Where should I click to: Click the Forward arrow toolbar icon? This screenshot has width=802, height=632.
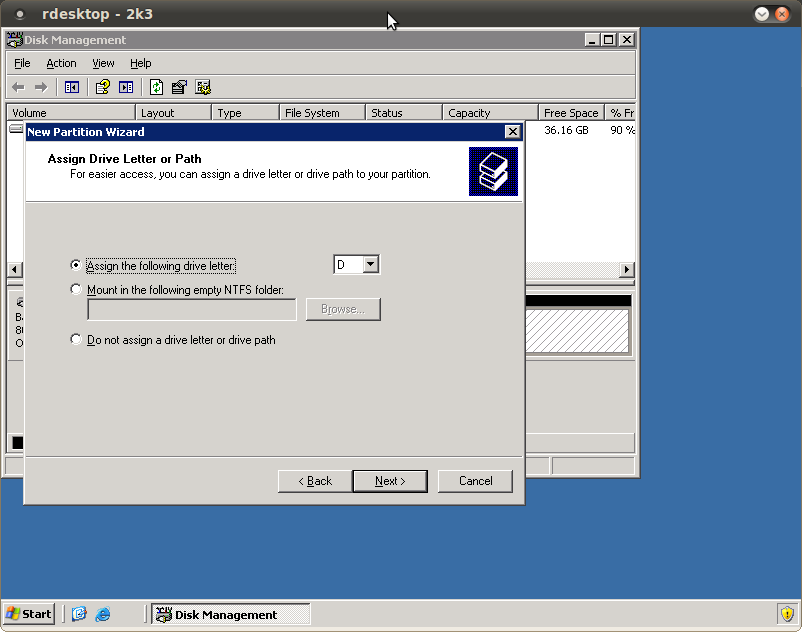(x=41, y=87)
